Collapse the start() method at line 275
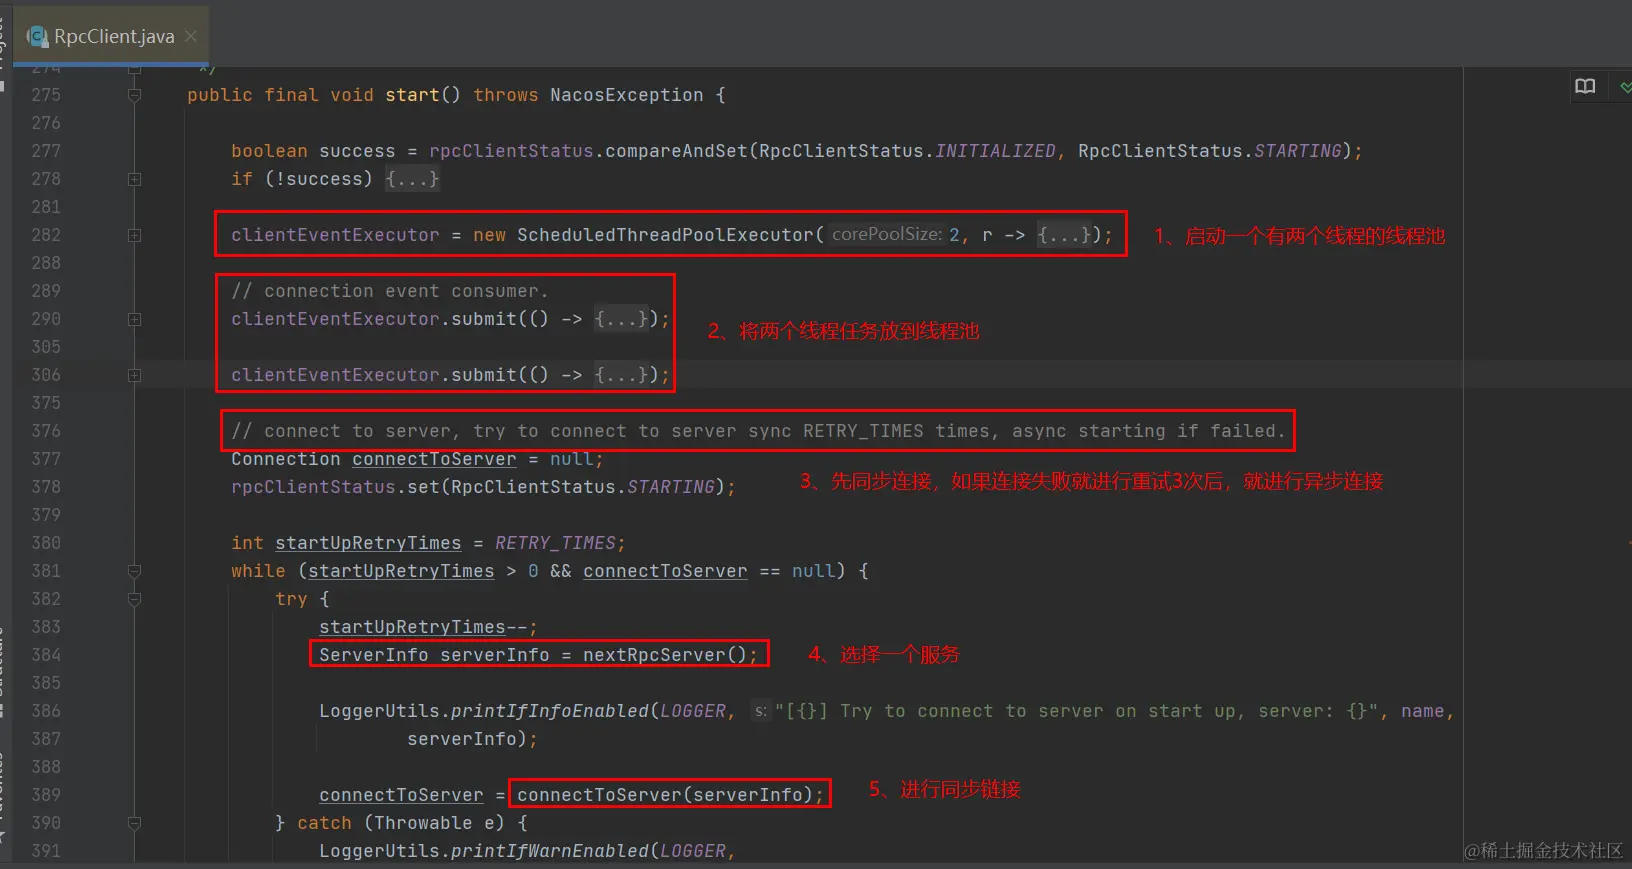The width and height of the screenshot is (1632, 869). 134,95
